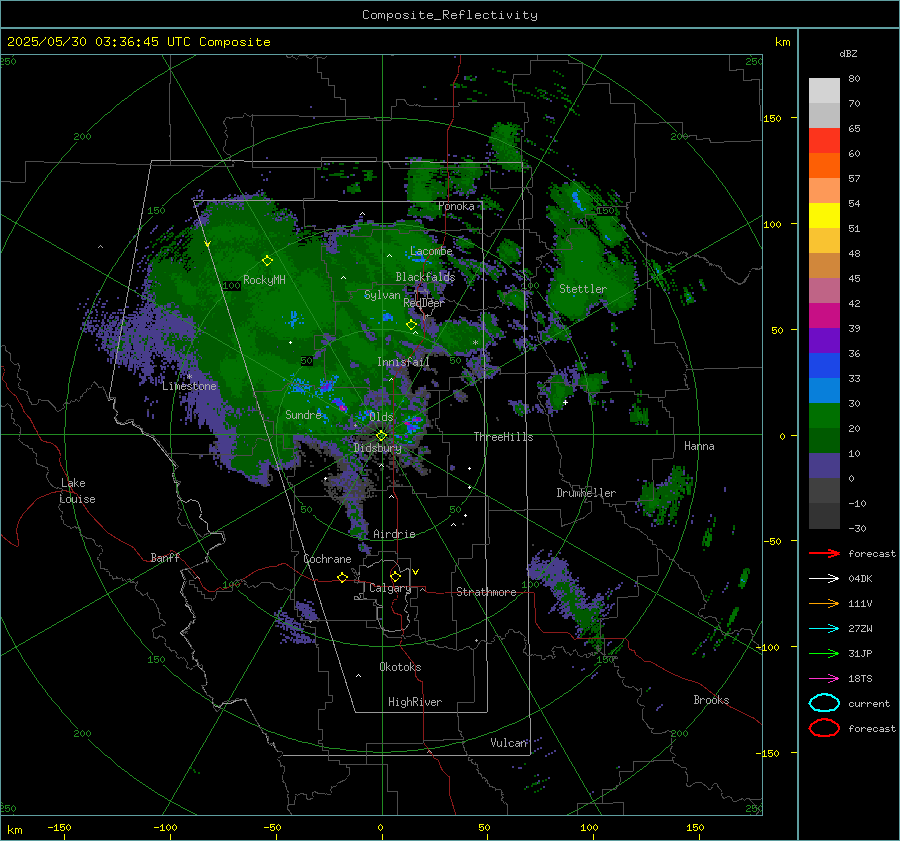
Task: Click the Vulcan label
Action: [509, 743]
